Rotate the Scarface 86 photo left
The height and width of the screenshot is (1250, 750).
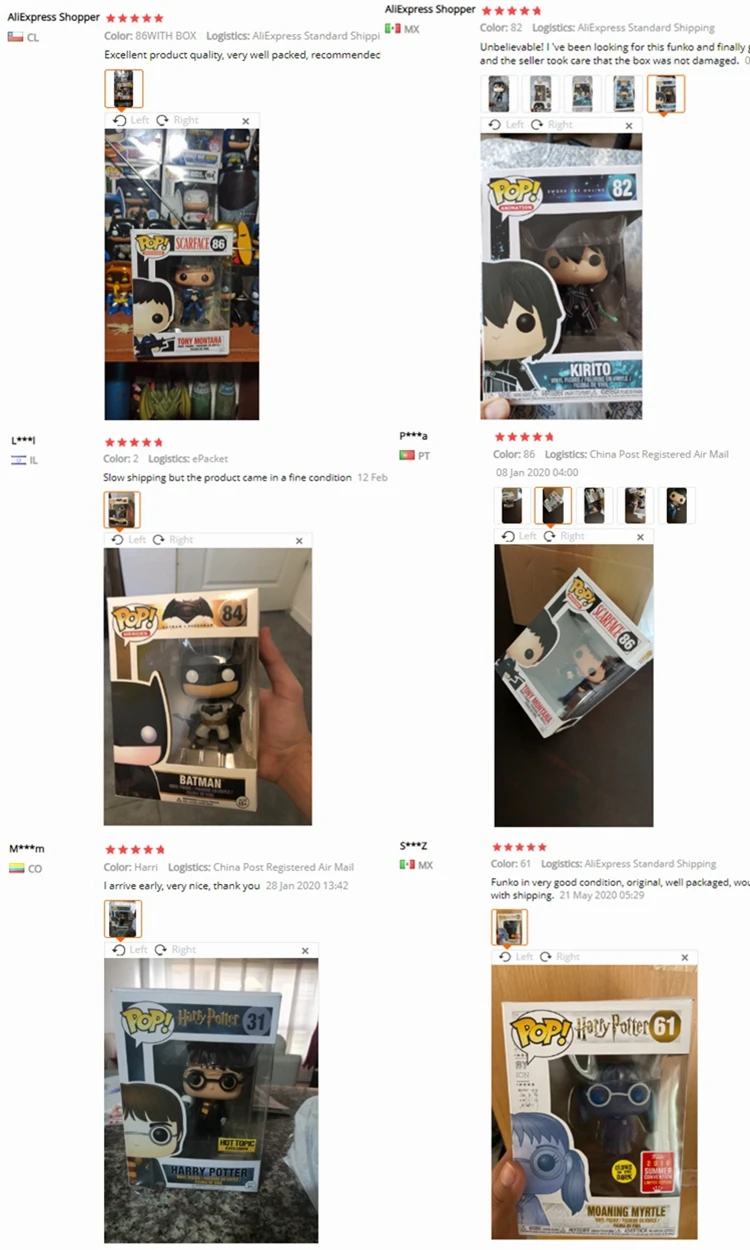(x=131, y=120)
